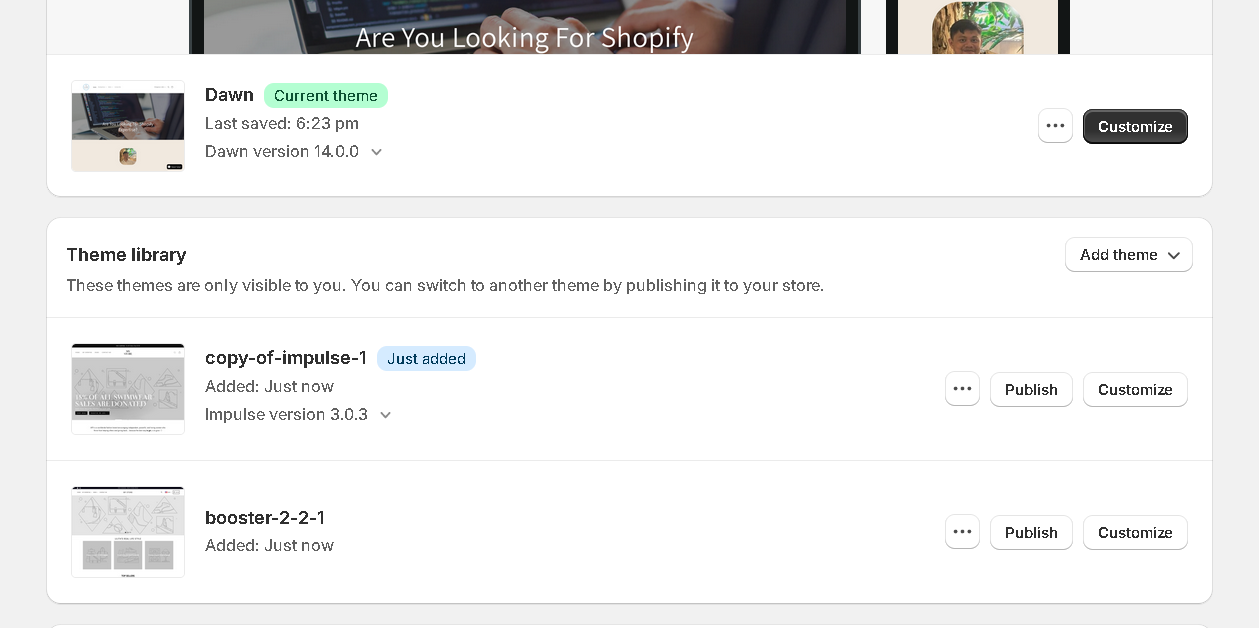Viewport: 1259px width, 628px height.
Task: Select the booster-2-2-1 theme name
Action: click(265, 518)
